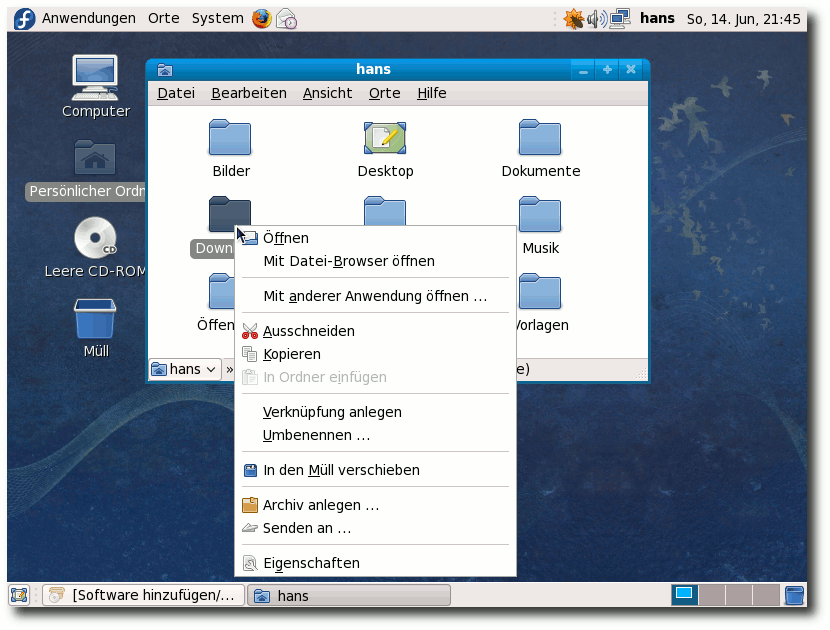Click the network connection tray icon
This screenshot has width=830, height=630.
click(621, 18)
